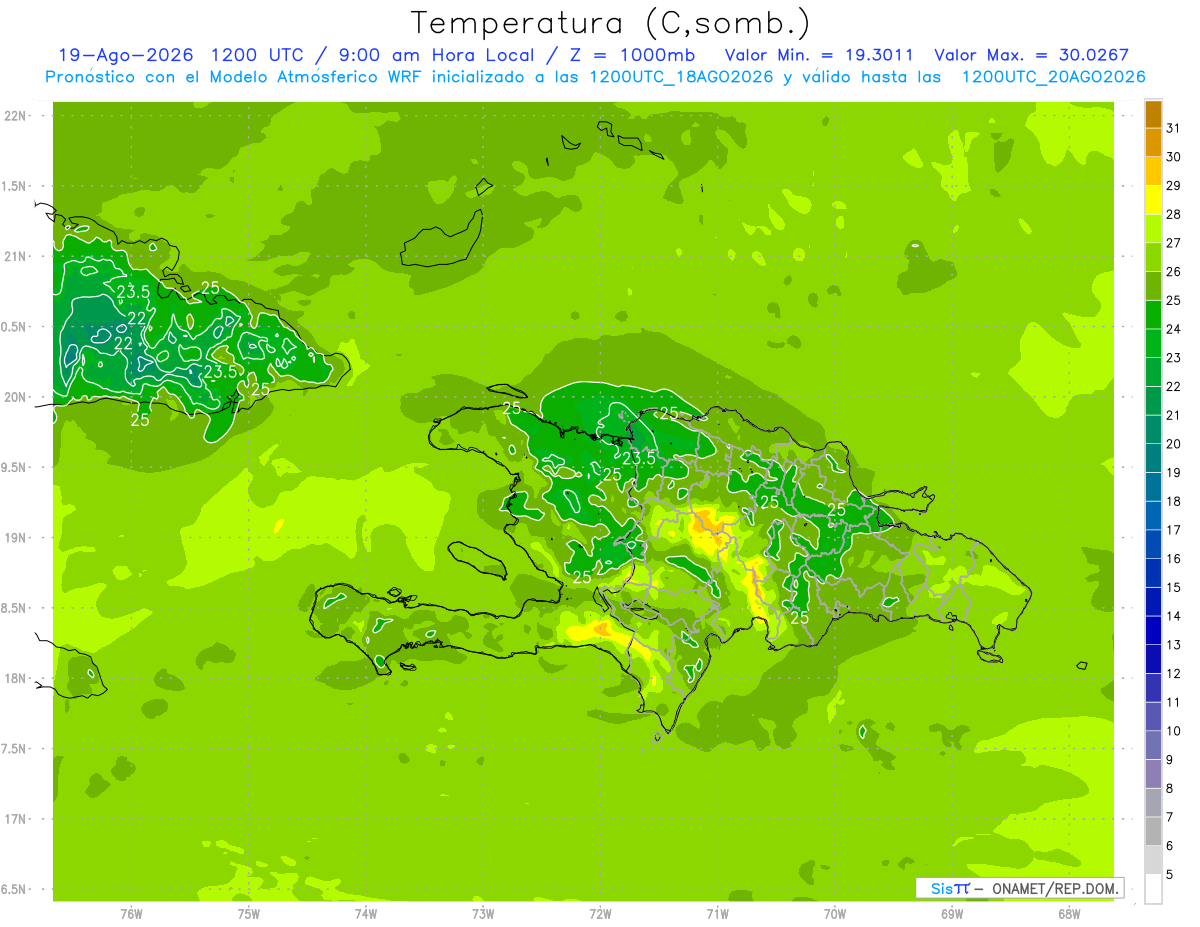Click the "19N" latitude label
The width and height of the screenshot is (1200, 927).
pos(15,538)
